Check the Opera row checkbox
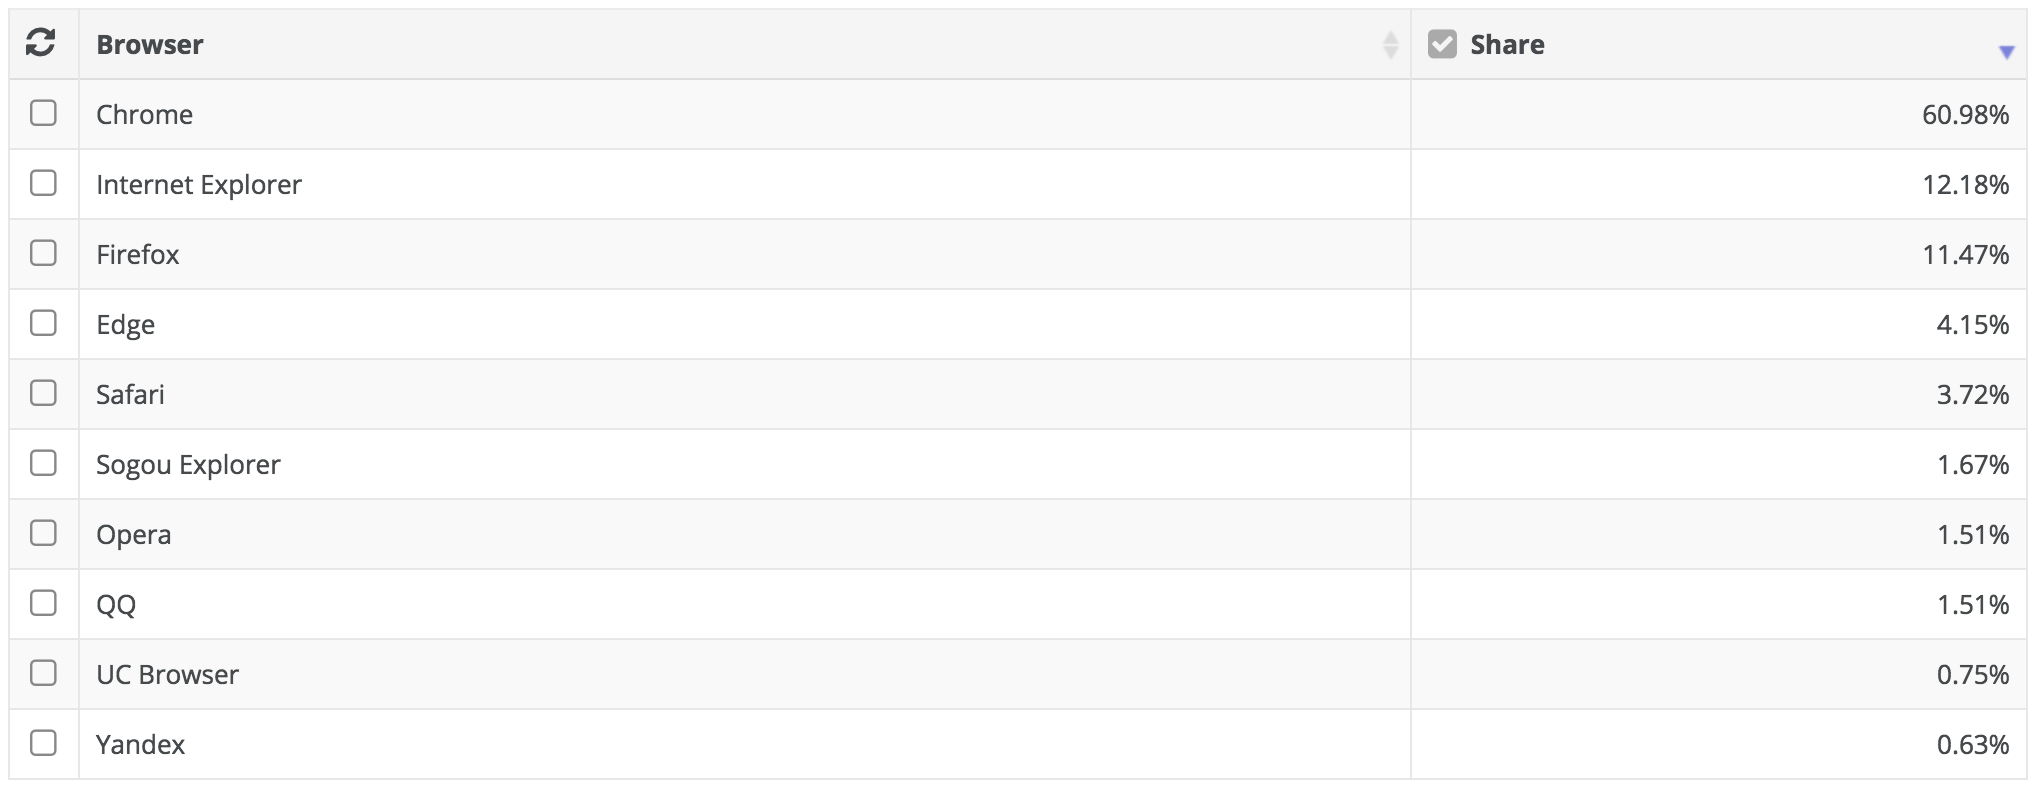The width and height of the screenshot is (2034, 786). pos(43,533)
